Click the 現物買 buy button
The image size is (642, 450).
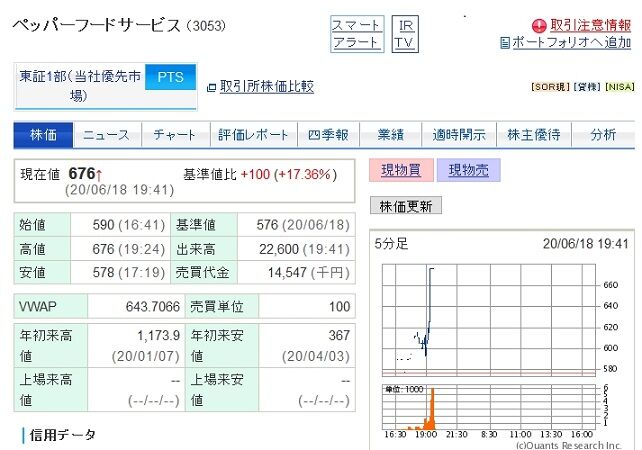401,170
